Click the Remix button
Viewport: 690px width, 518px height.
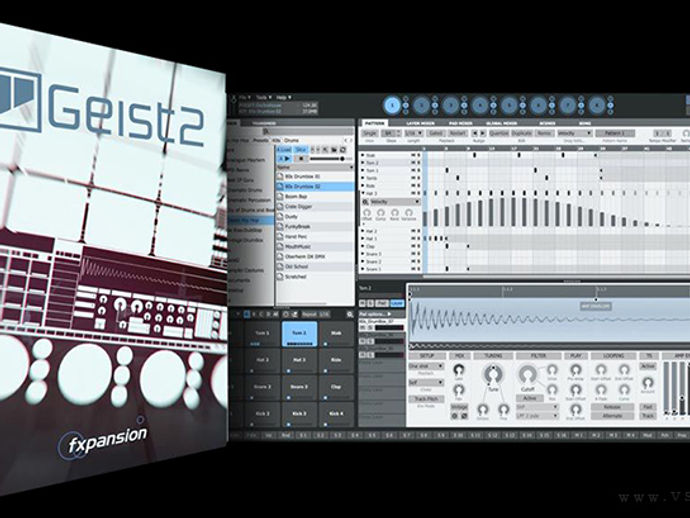pos(544,133)
